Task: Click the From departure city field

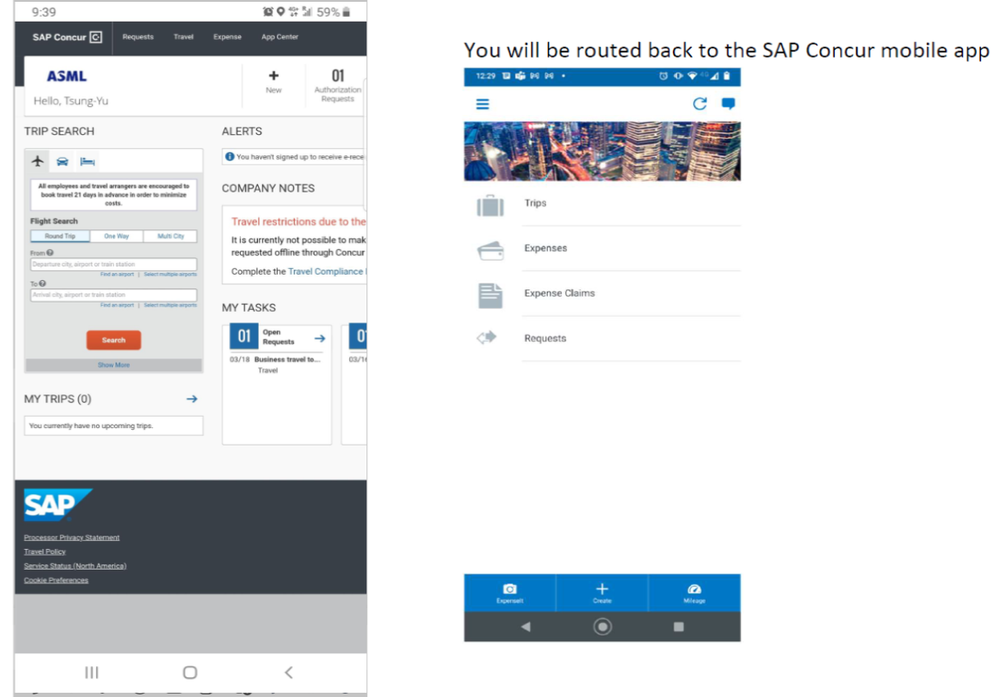Action: coord(114,264)
